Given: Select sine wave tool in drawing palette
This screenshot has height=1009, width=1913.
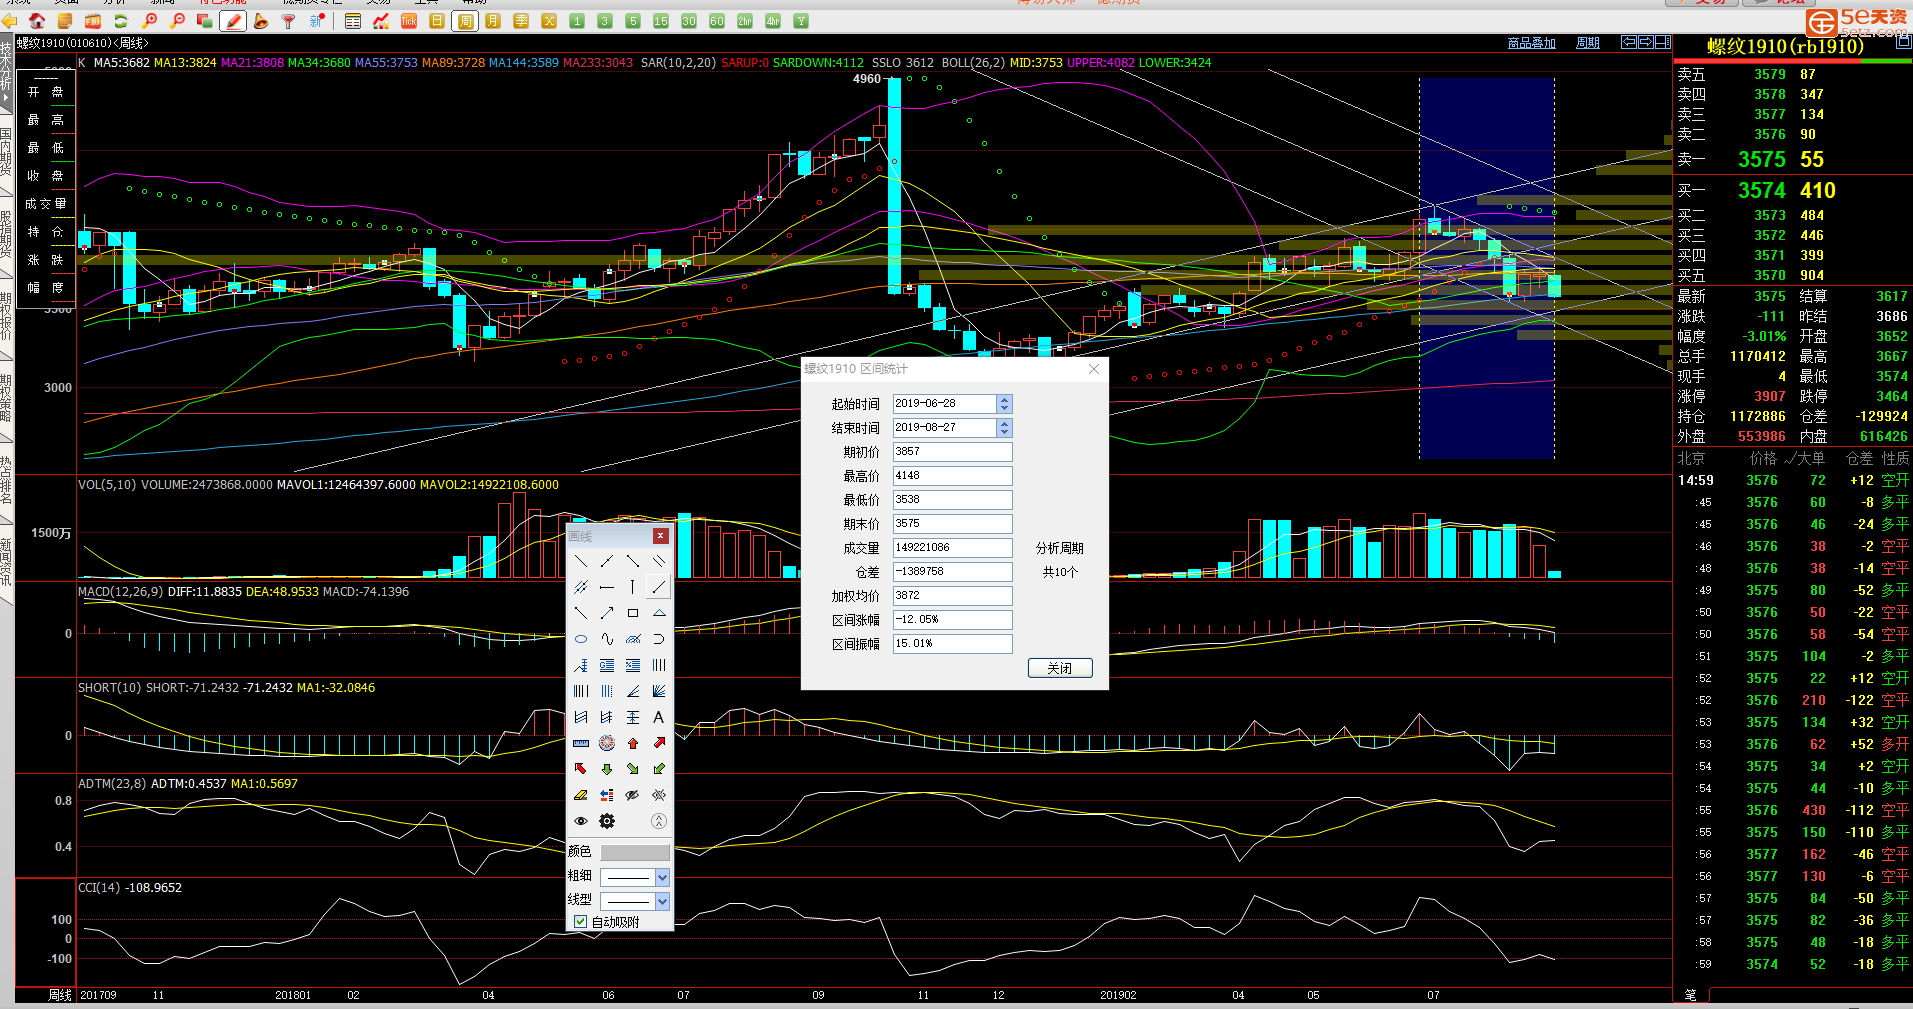Looking at the screenshot, I should 607,639.
